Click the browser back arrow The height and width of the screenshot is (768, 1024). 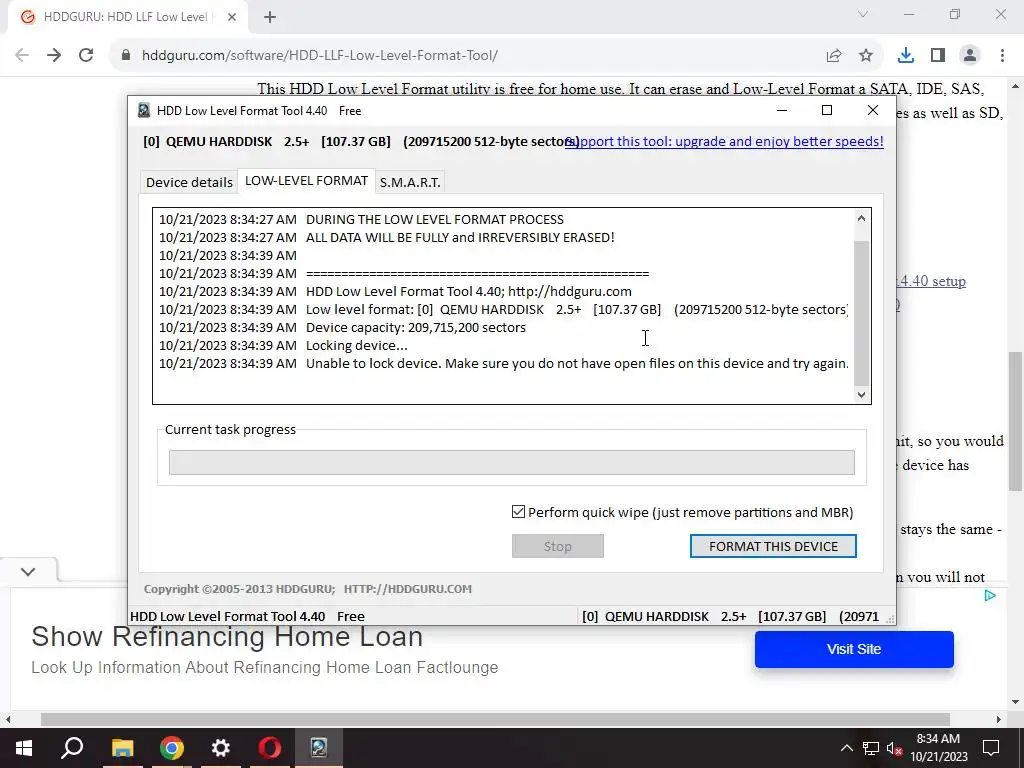tap(22, 56)
